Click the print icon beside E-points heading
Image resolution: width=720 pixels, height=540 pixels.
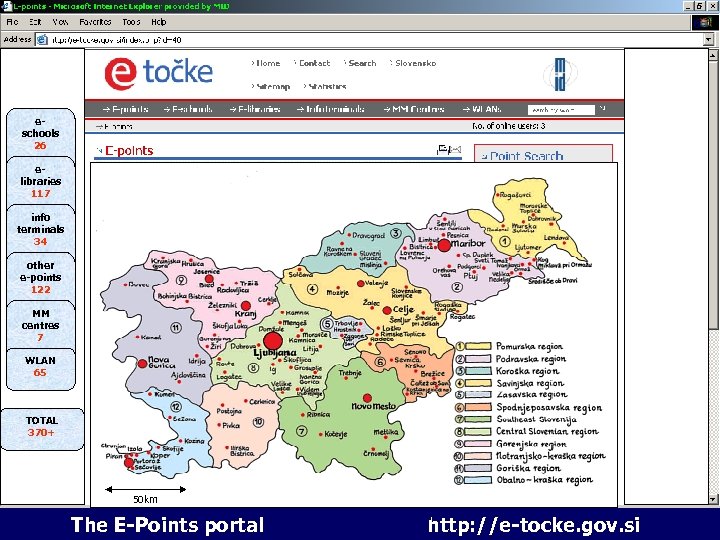443,149
